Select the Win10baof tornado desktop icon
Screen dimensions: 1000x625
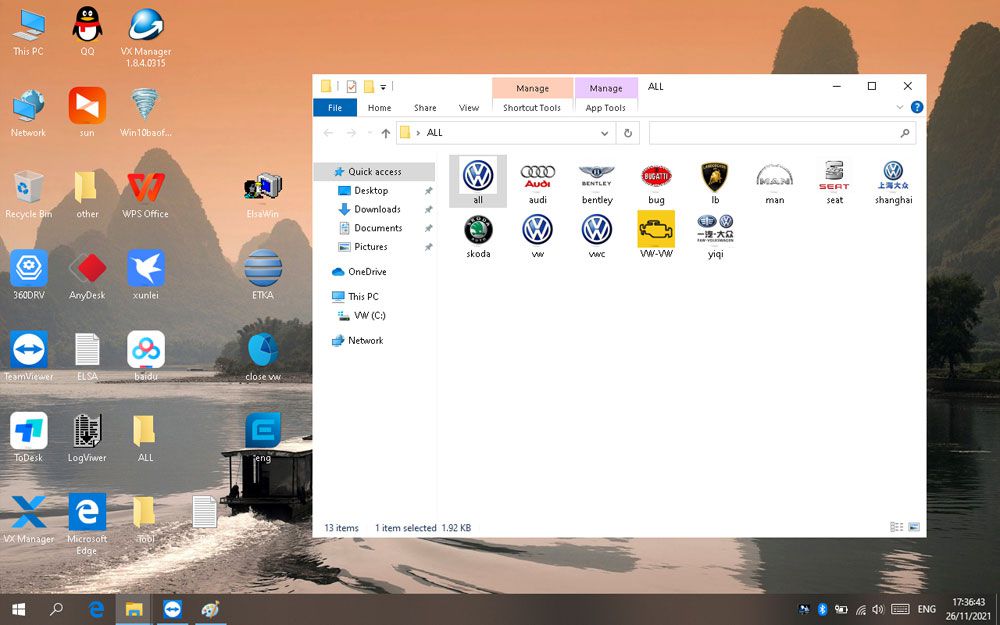146,112
